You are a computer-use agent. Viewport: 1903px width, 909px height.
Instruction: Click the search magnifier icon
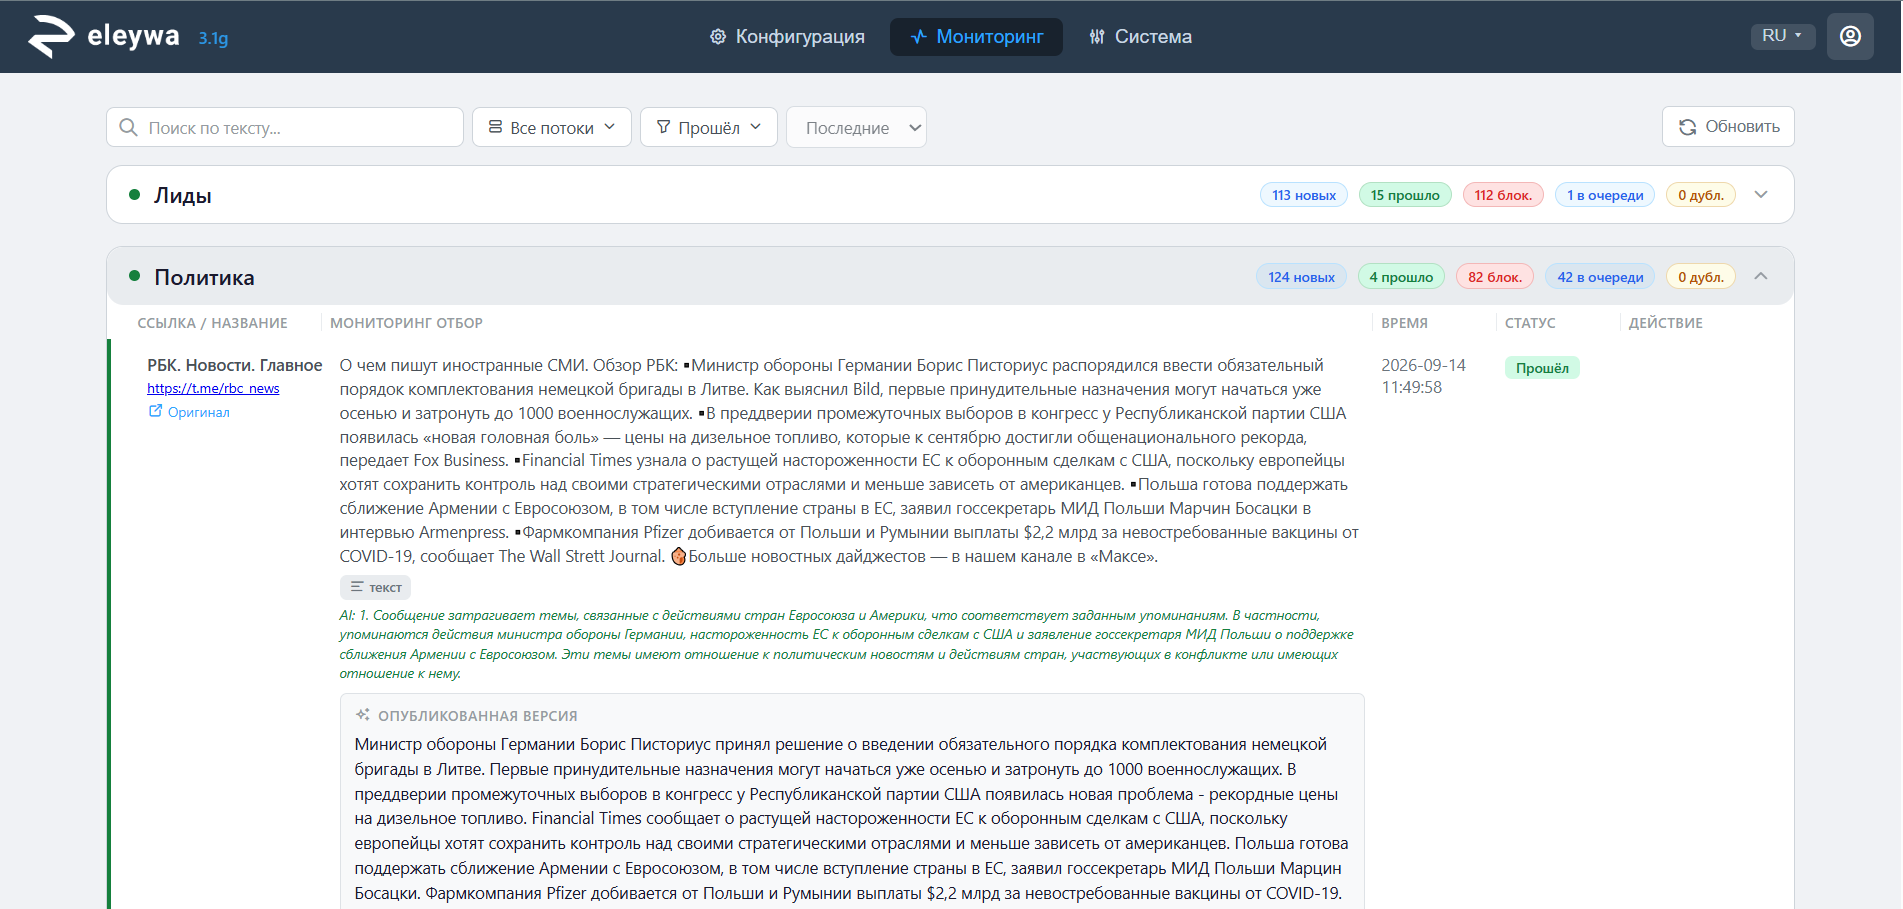click(x=128, y=127)
